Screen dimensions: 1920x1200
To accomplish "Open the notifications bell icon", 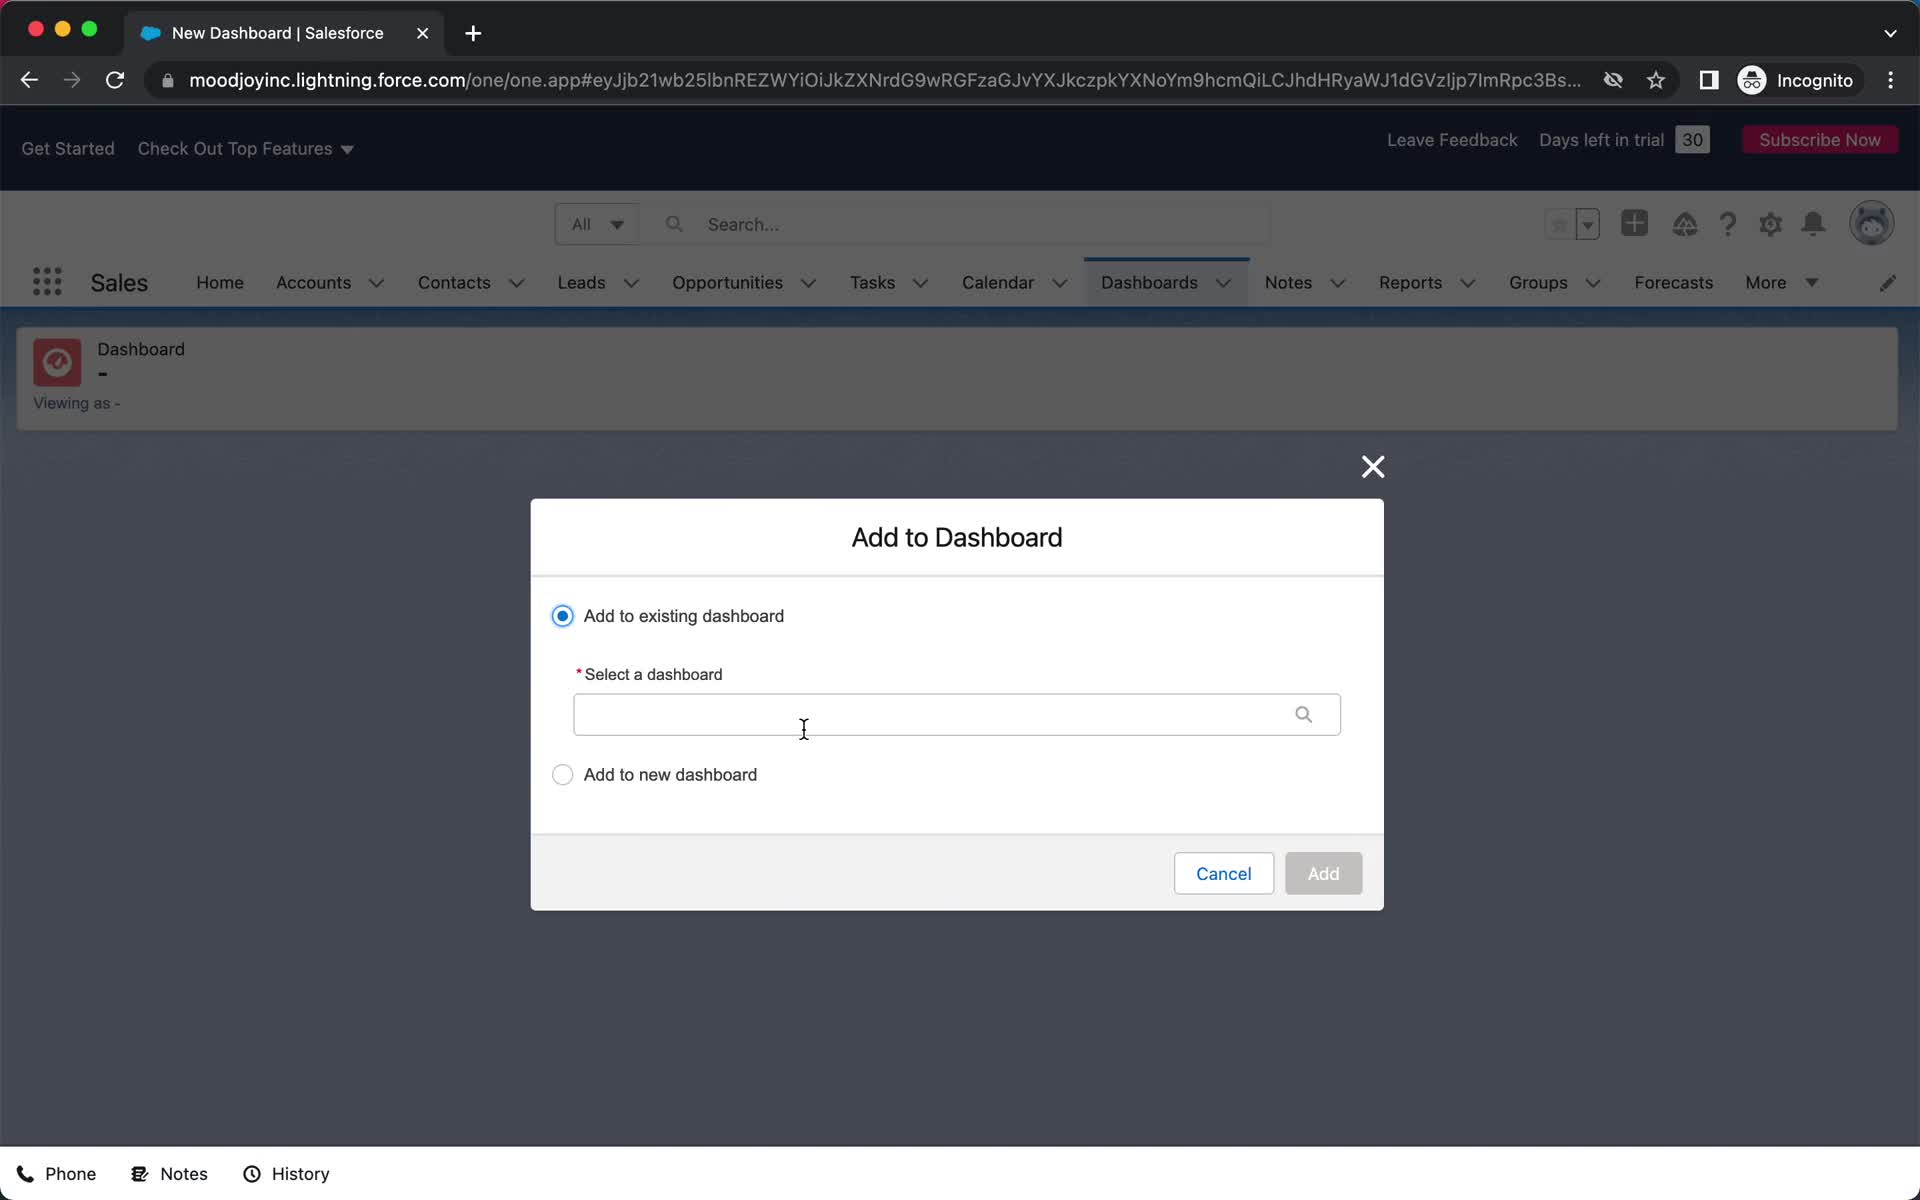I will 1814,224.
